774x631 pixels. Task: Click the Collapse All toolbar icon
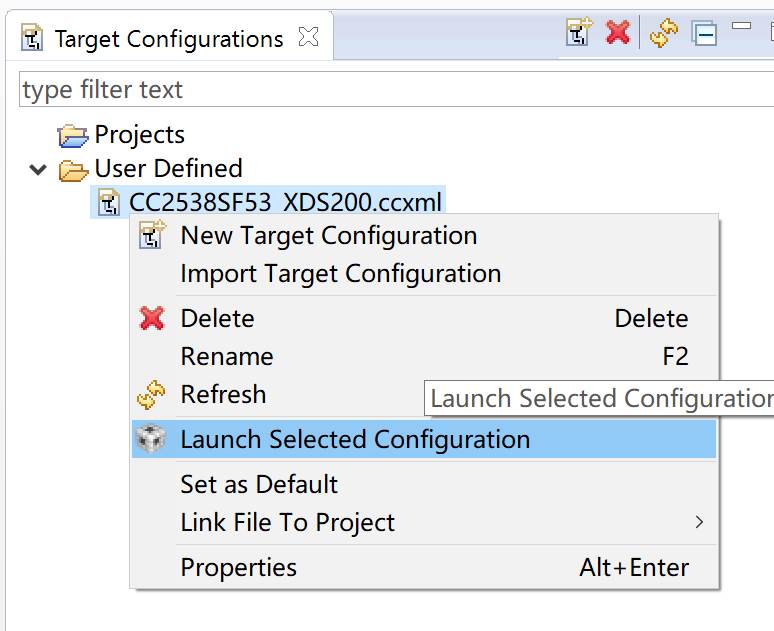click(x=705, y=33)
